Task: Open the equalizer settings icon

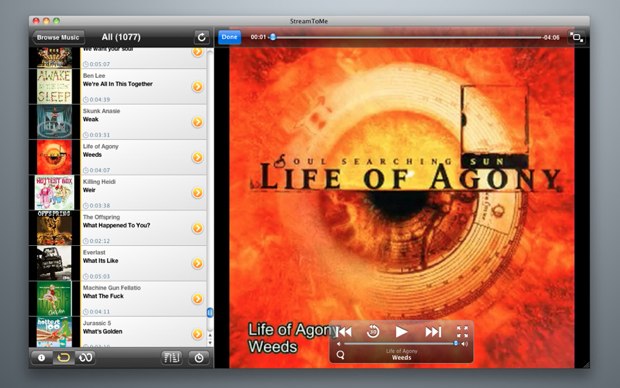Action: pos(172,358)
